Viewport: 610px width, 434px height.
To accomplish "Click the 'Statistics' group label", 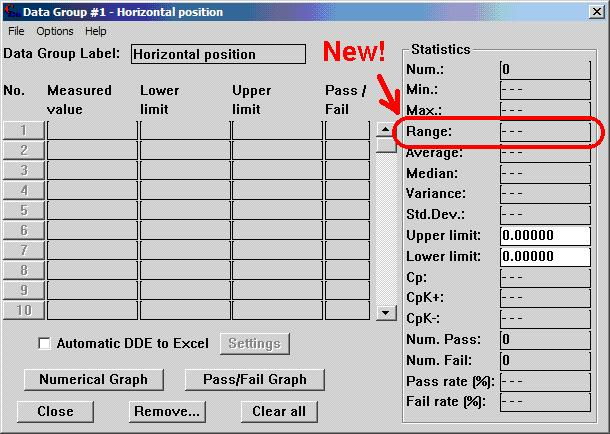I will [x=440, y=49].
